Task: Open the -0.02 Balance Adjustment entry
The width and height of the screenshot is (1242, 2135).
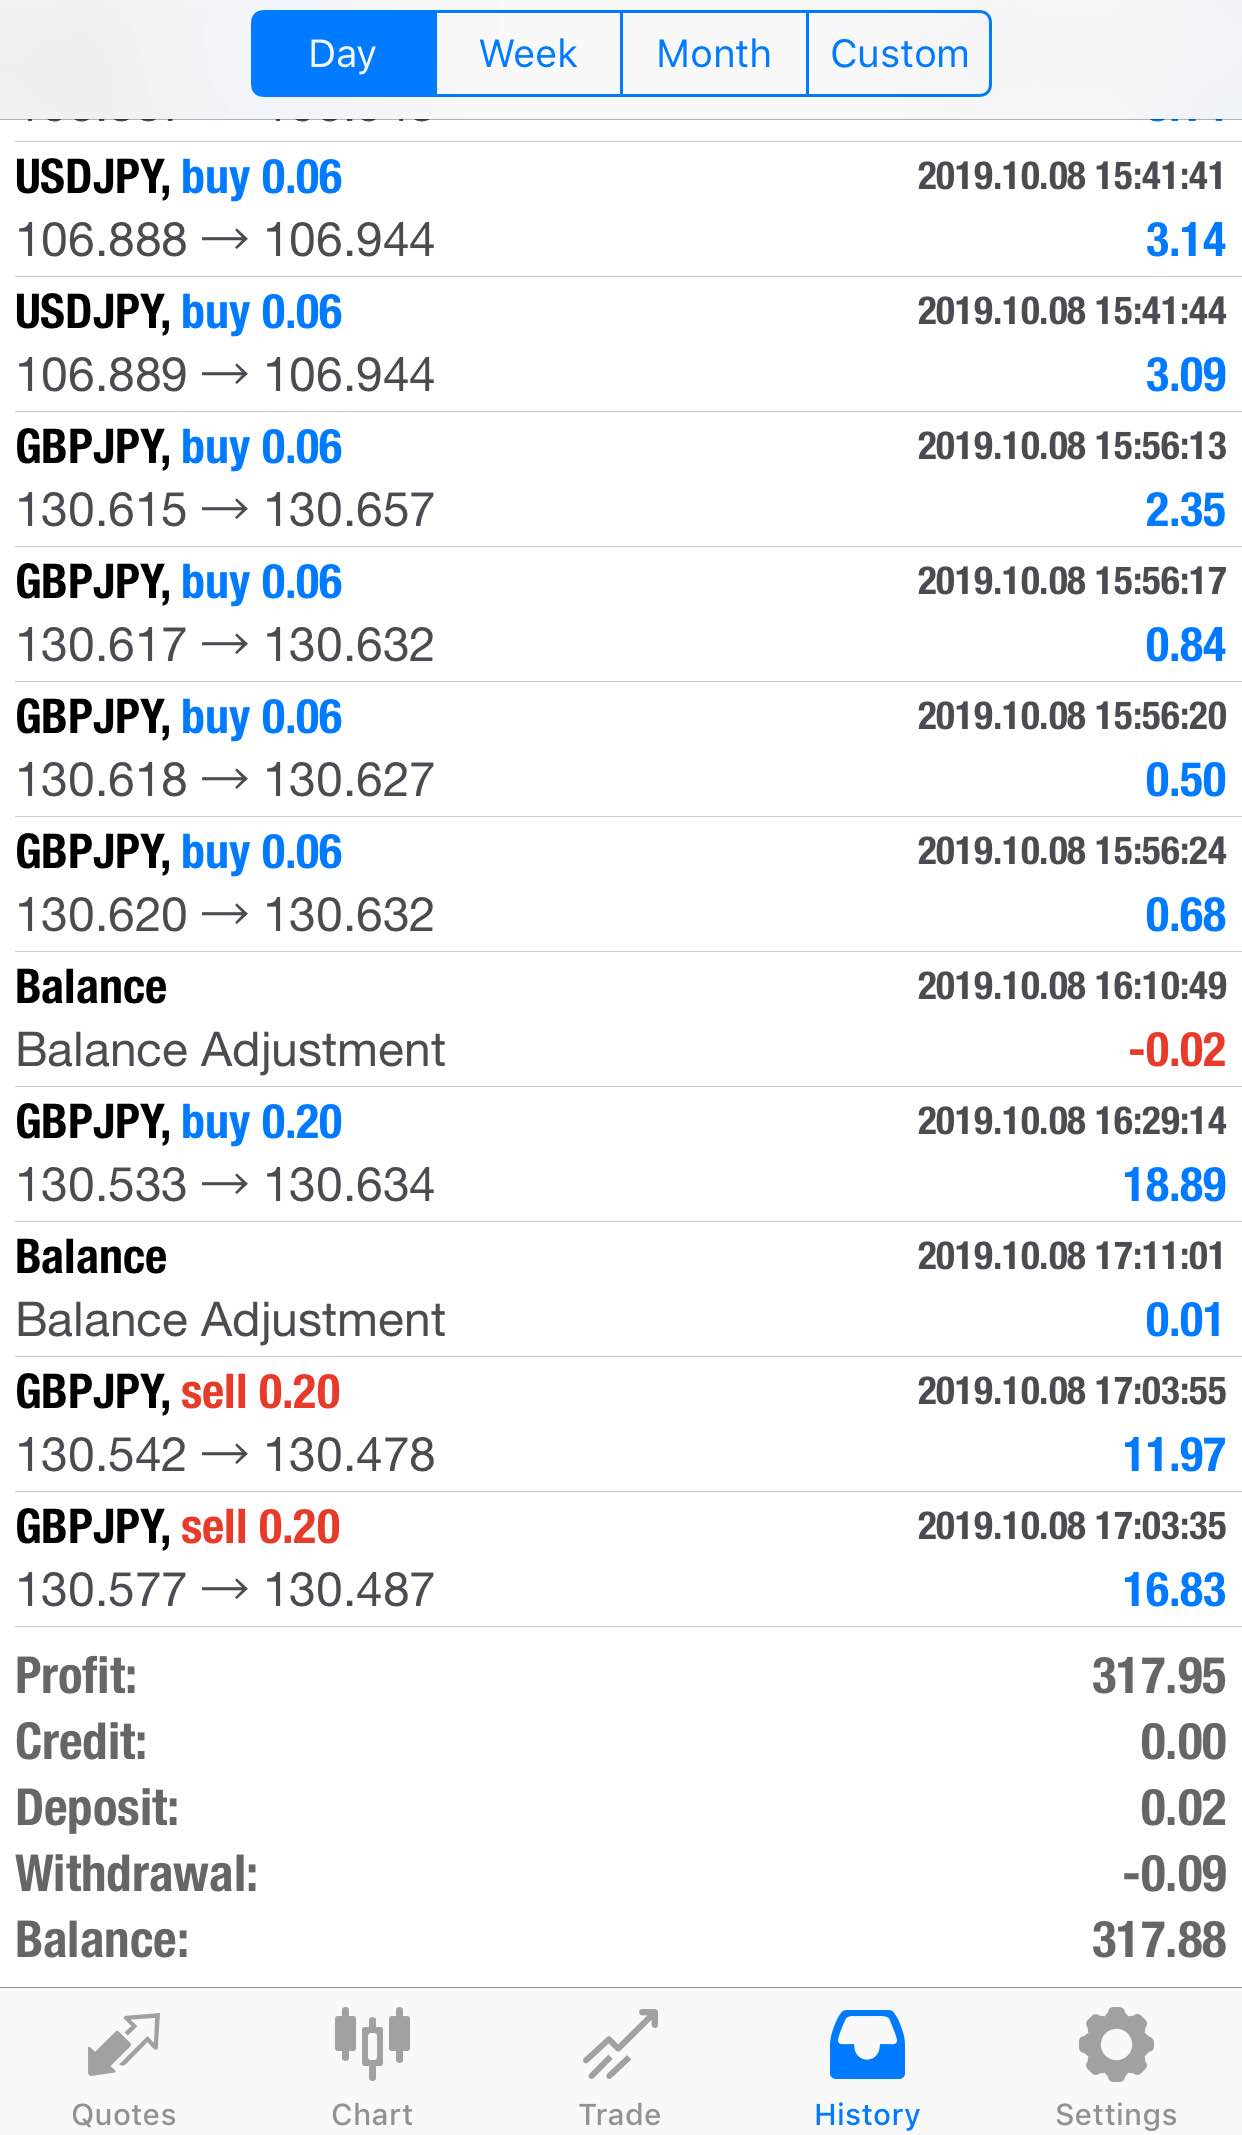Action: [x=621, y=1019]
